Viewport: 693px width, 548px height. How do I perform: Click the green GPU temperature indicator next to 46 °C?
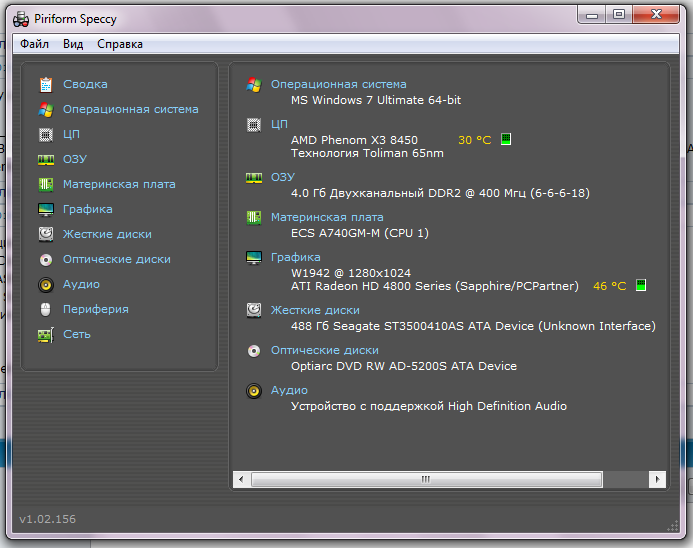coord(641,286)
